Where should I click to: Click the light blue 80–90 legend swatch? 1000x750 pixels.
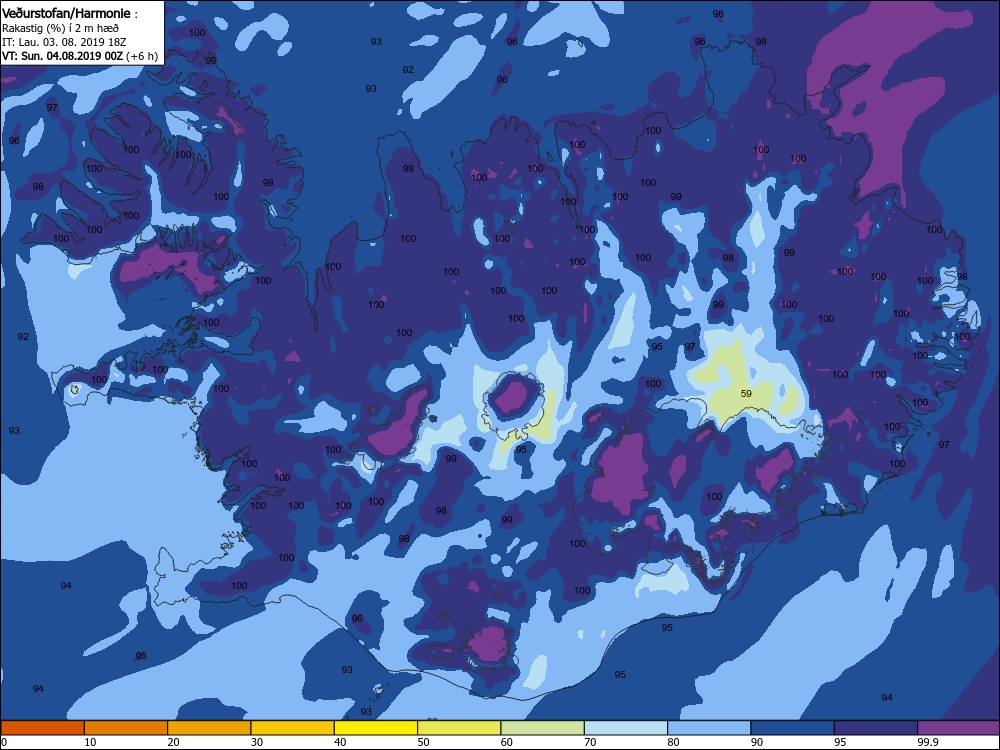[x=709, y=728]
